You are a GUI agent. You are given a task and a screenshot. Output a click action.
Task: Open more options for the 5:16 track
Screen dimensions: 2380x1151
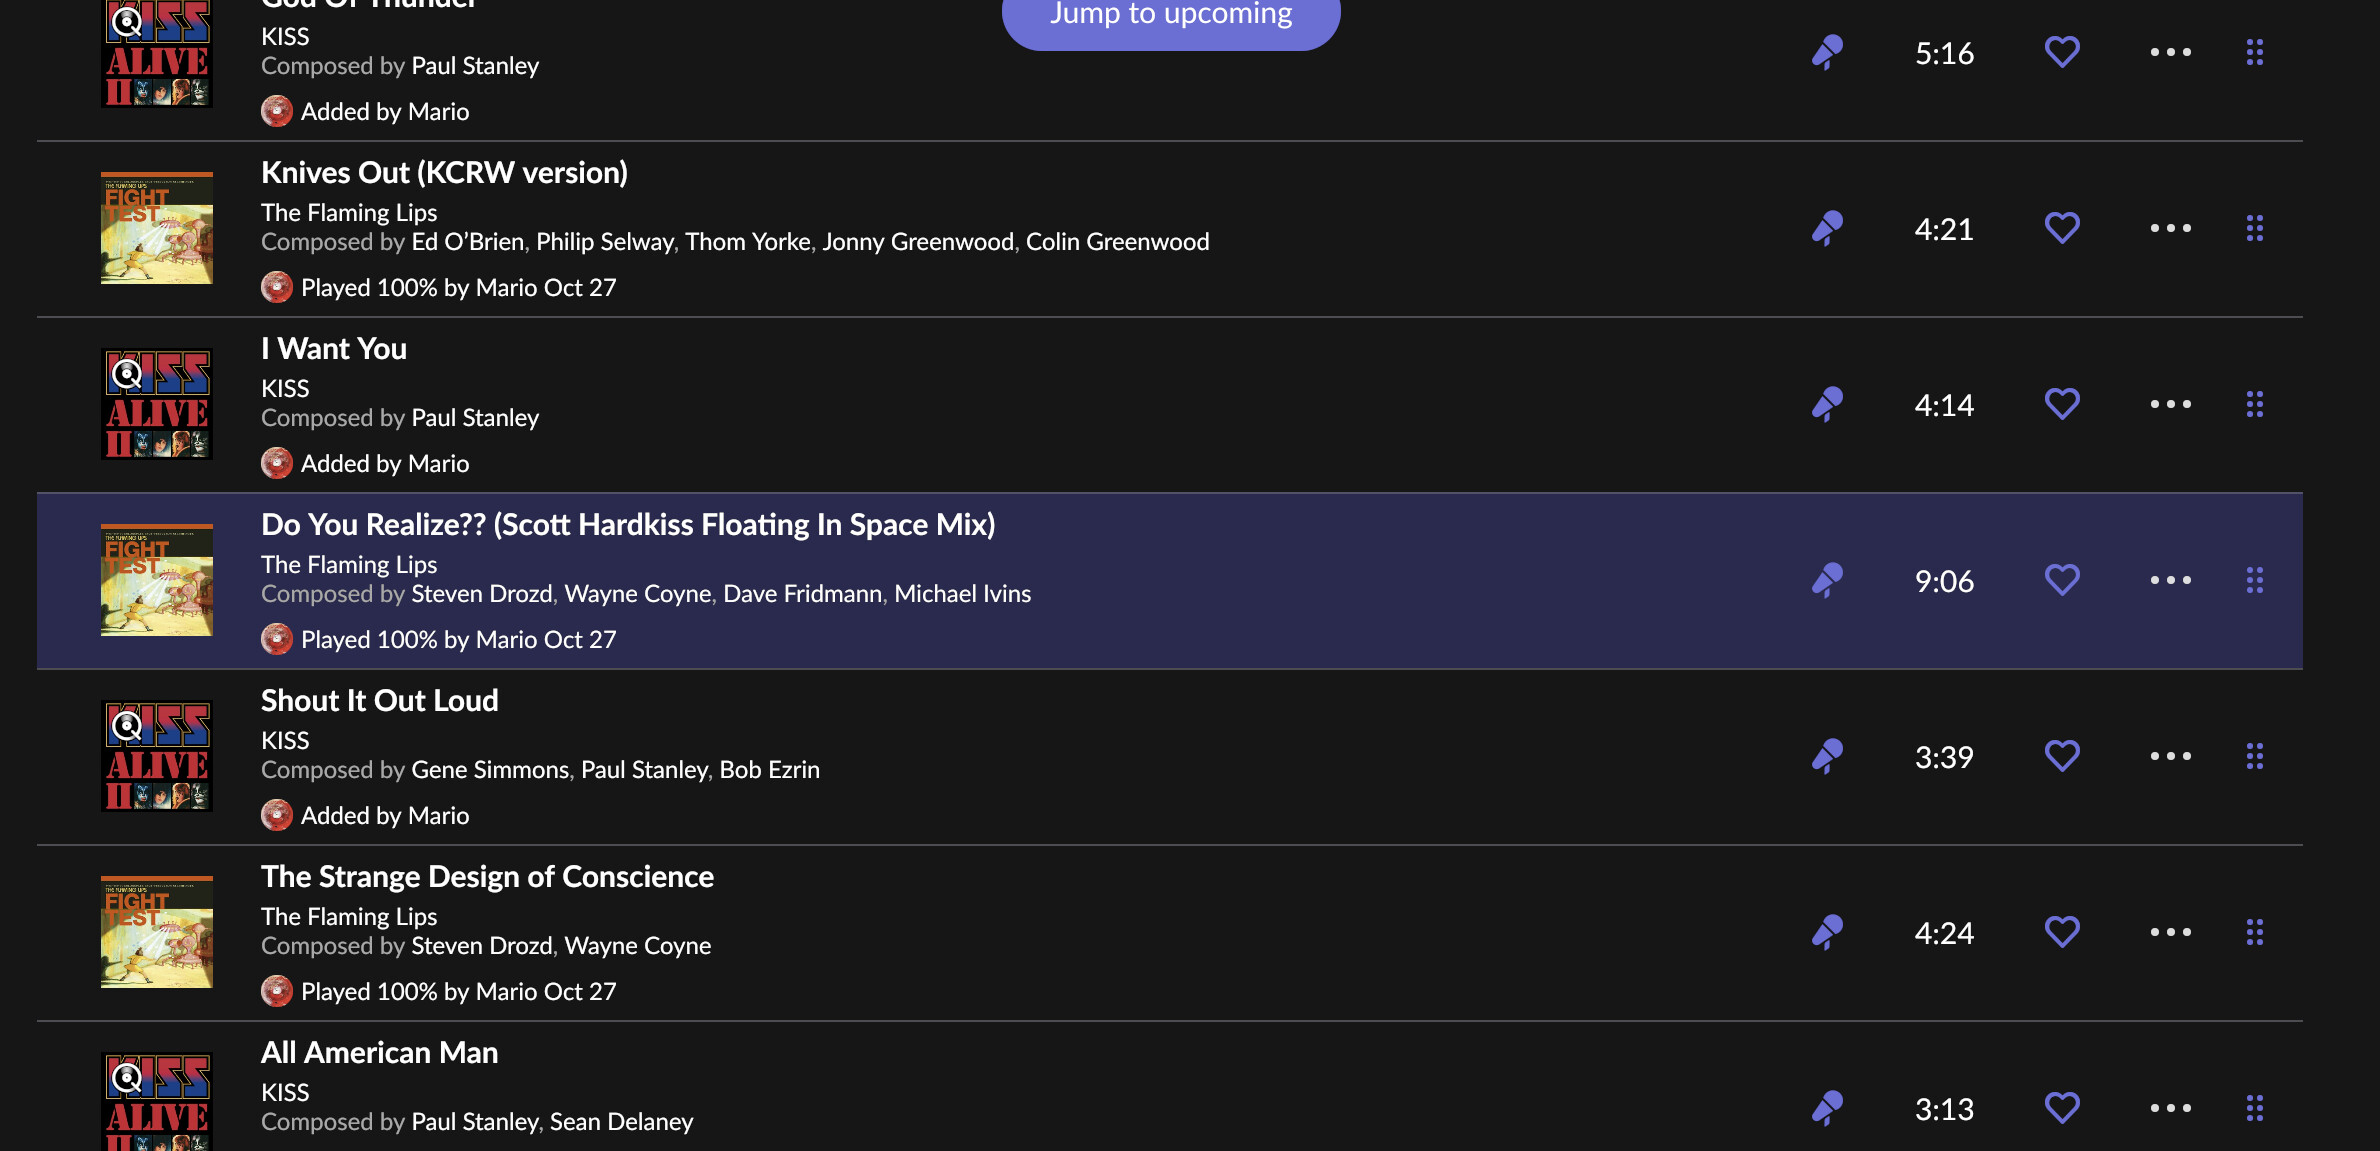[2170, 52]
